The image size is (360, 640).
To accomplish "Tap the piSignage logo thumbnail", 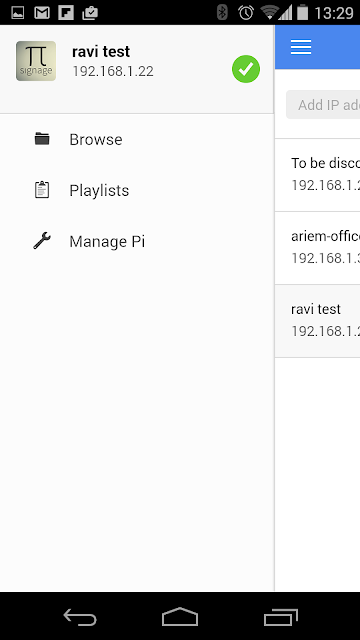I will pyautogui.click(x=36, y=61).
